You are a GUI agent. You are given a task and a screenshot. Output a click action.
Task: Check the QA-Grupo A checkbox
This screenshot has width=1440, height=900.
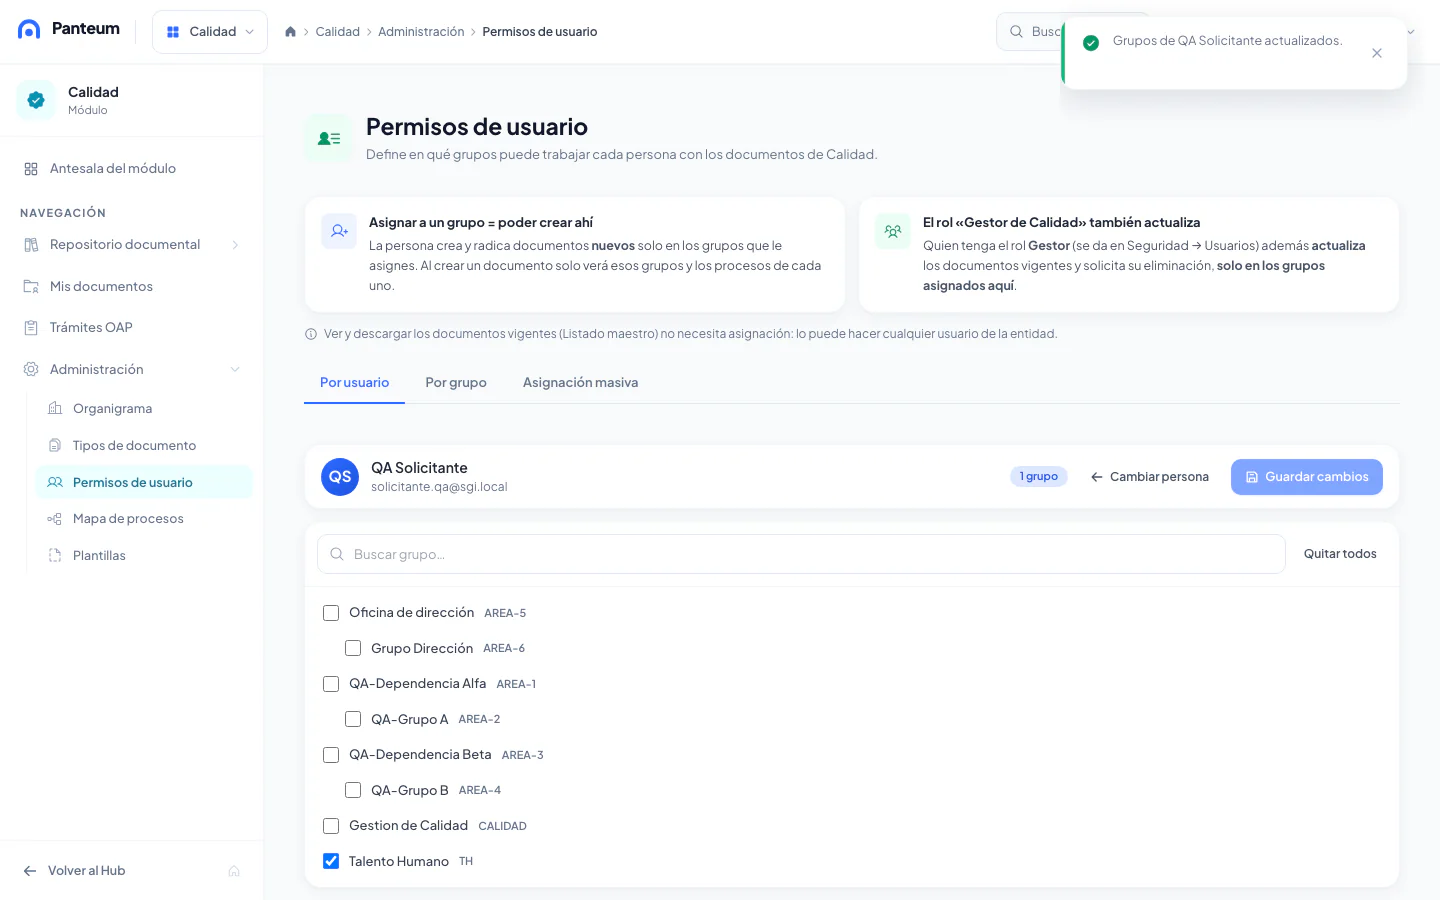click(353, 719)
